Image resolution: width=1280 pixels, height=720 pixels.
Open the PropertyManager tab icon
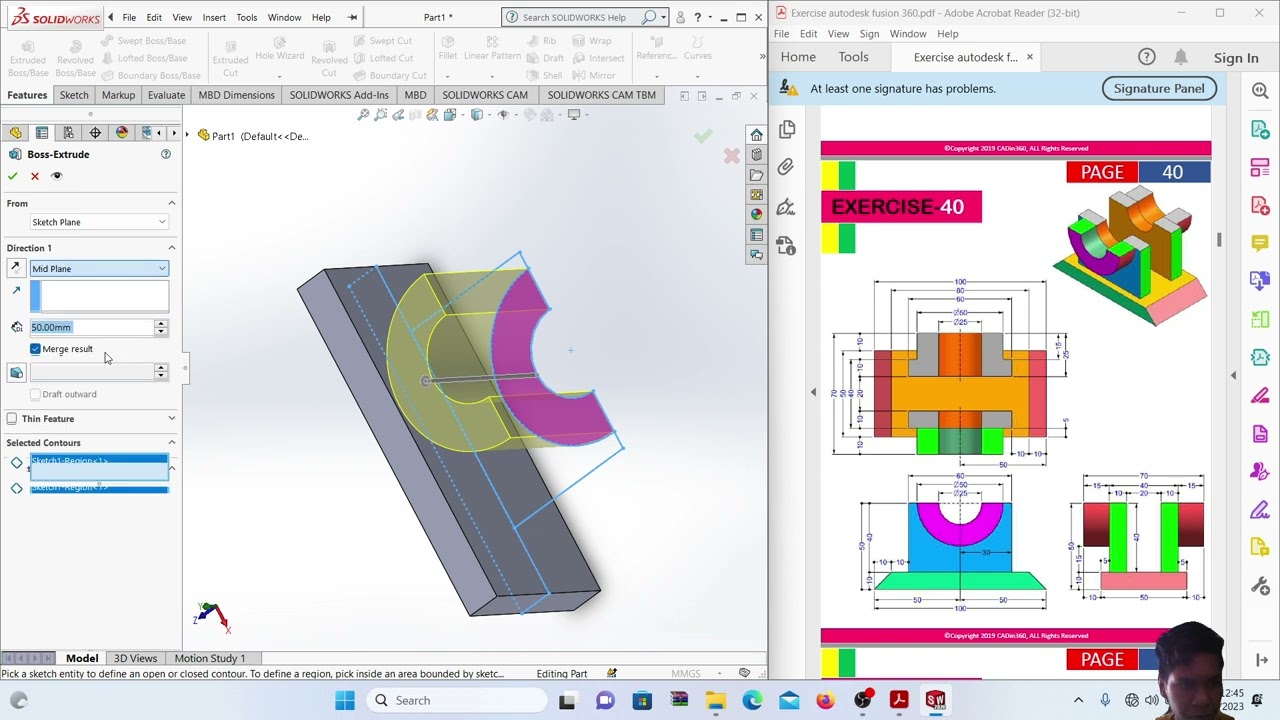(x=42, y=133)
